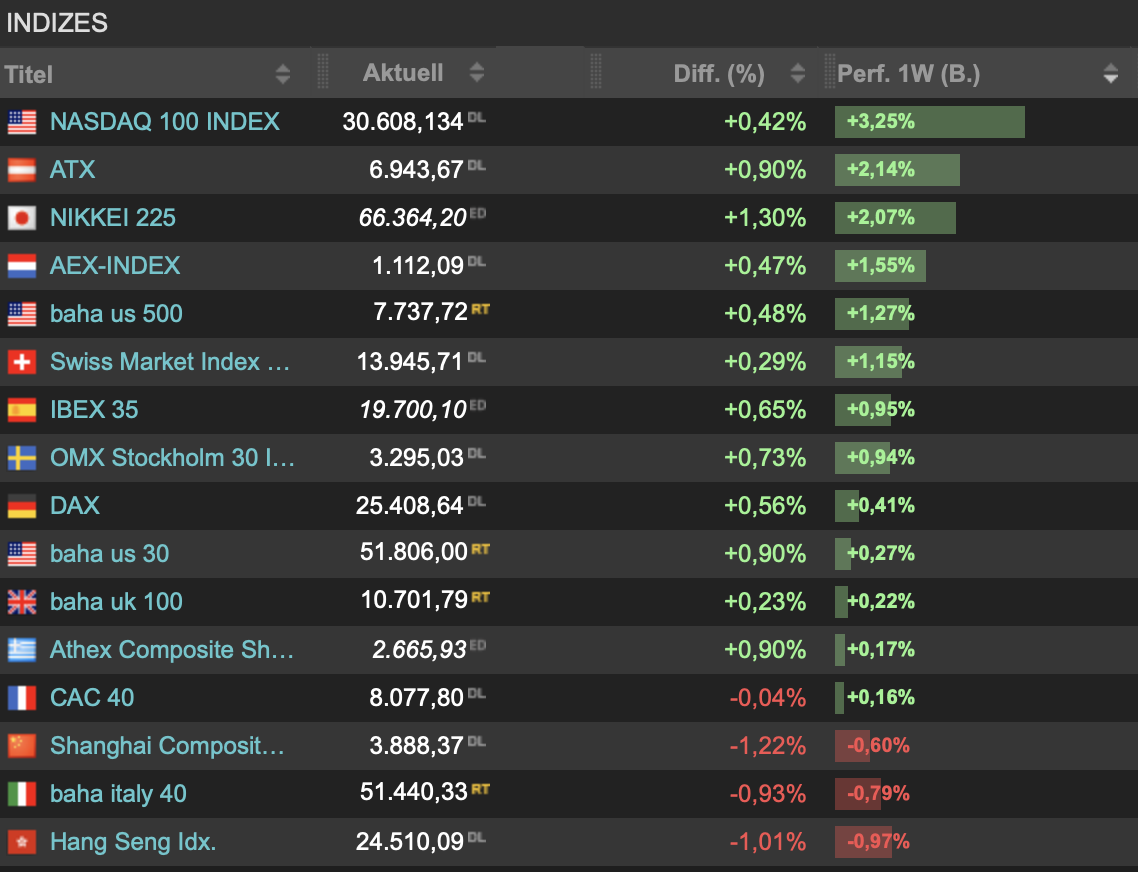Sort by Aktuell column arrows
Screen dimensions: 1138x872
coord(477,72)
